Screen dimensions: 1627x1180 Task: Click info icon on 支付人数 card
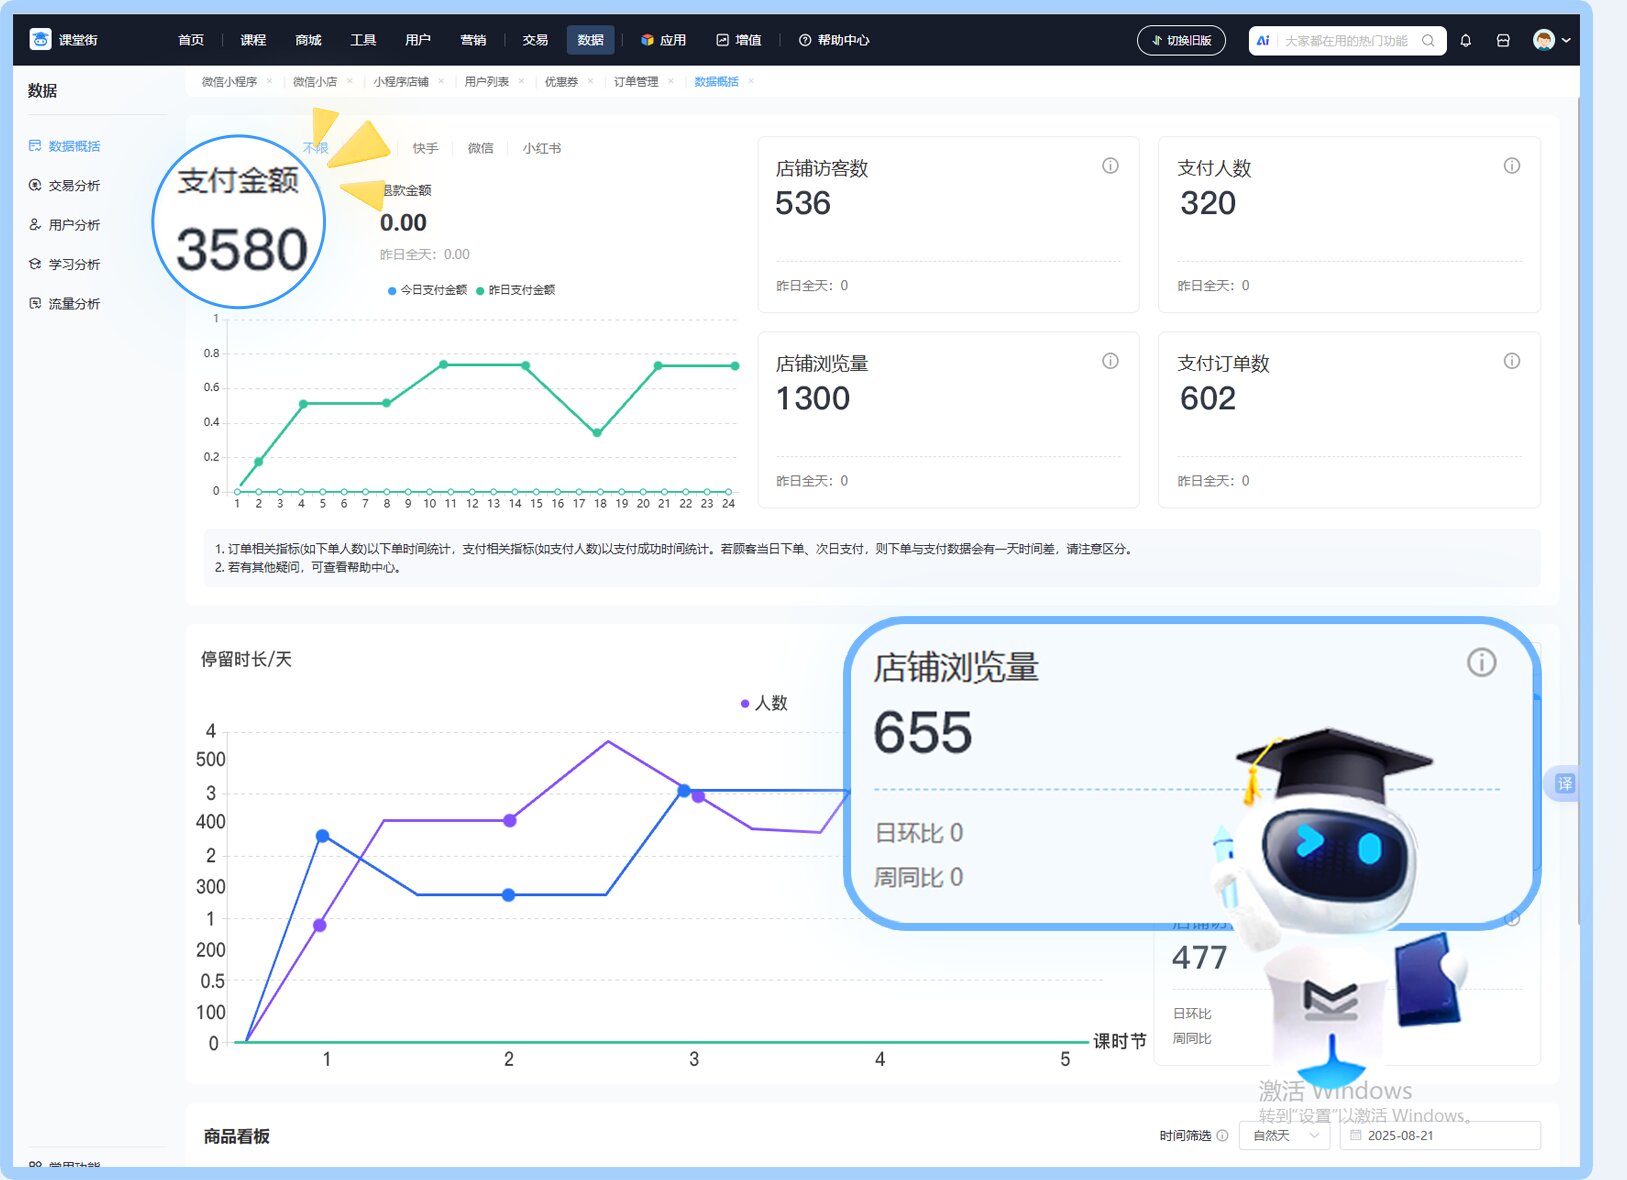(x=1512, y=166)
